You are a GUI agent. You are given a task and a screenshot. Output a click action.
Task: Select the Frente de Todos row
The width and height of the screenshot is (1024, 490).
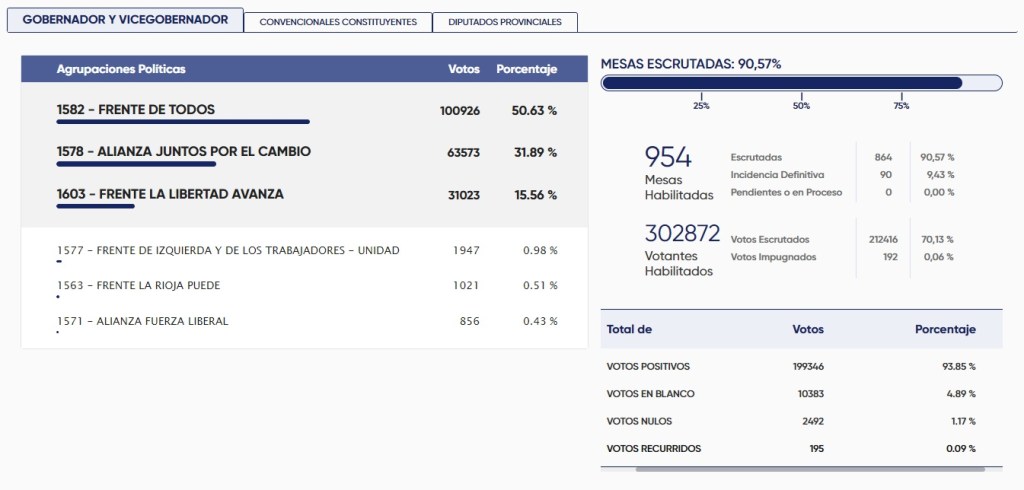coord(304,111)
